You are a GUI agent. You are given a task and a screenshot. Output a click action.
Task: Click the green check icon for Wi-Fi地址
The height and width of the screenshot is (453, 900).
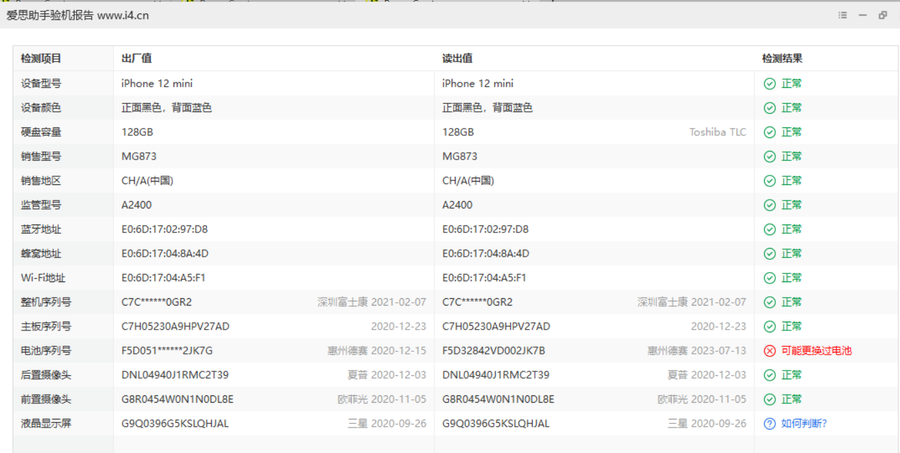(770, 278)
